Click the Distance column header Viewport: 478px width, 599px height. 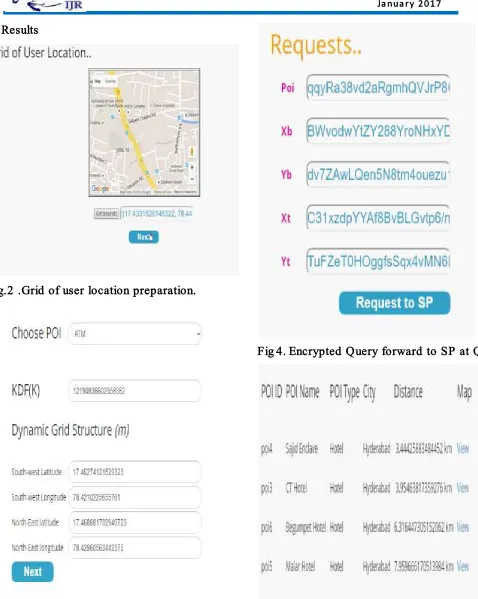[408, 392]
